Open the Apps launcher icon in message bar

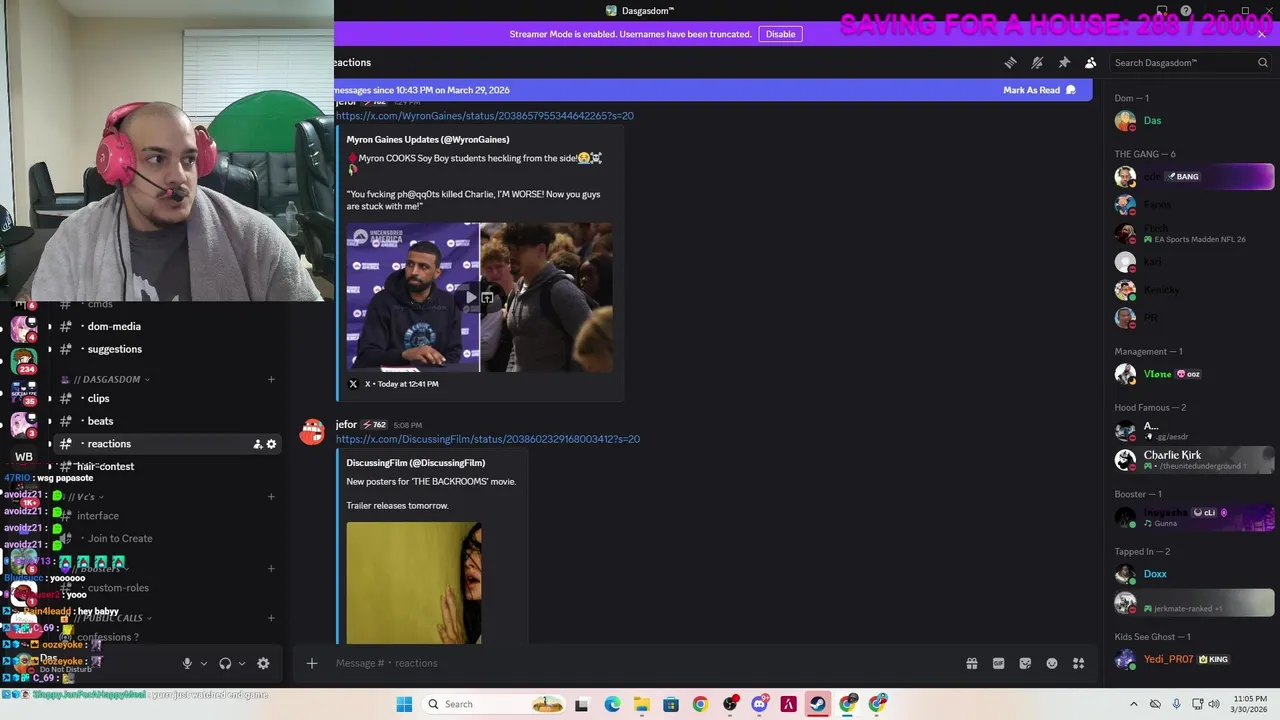[x=1079, y=663]
